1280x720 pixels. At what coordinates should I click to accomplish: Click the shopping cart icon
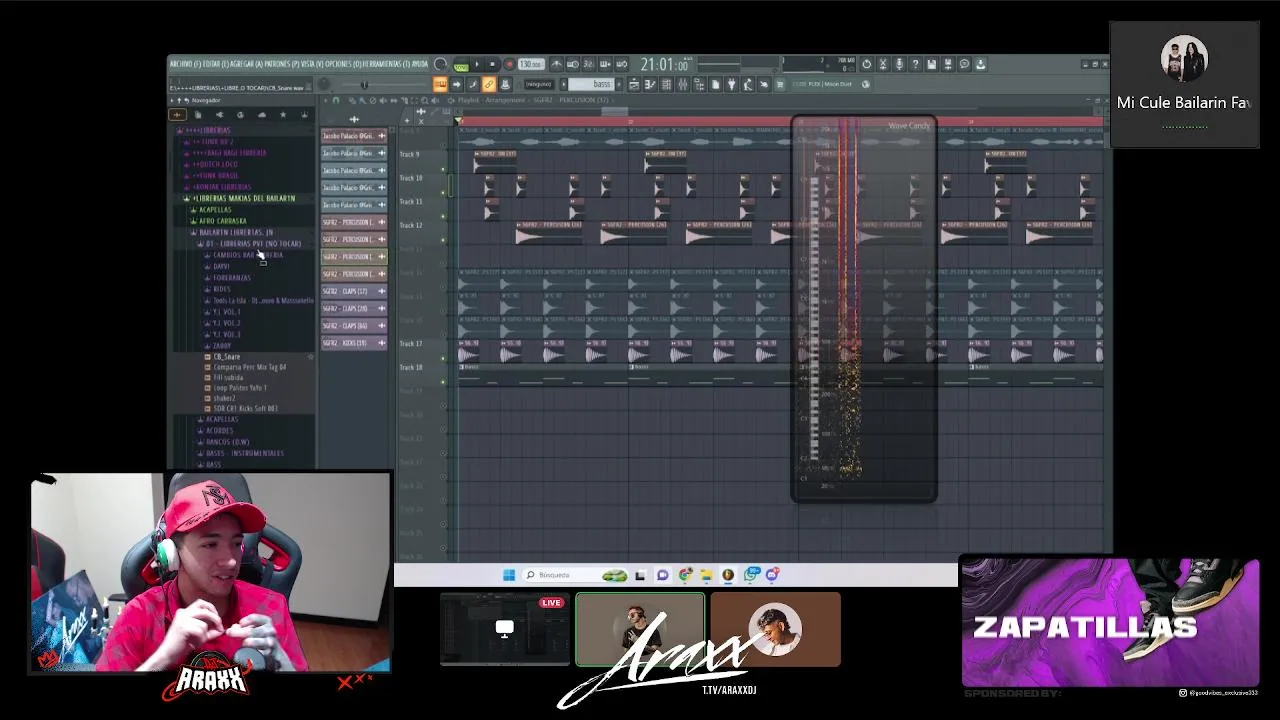(x=780, y=84)
